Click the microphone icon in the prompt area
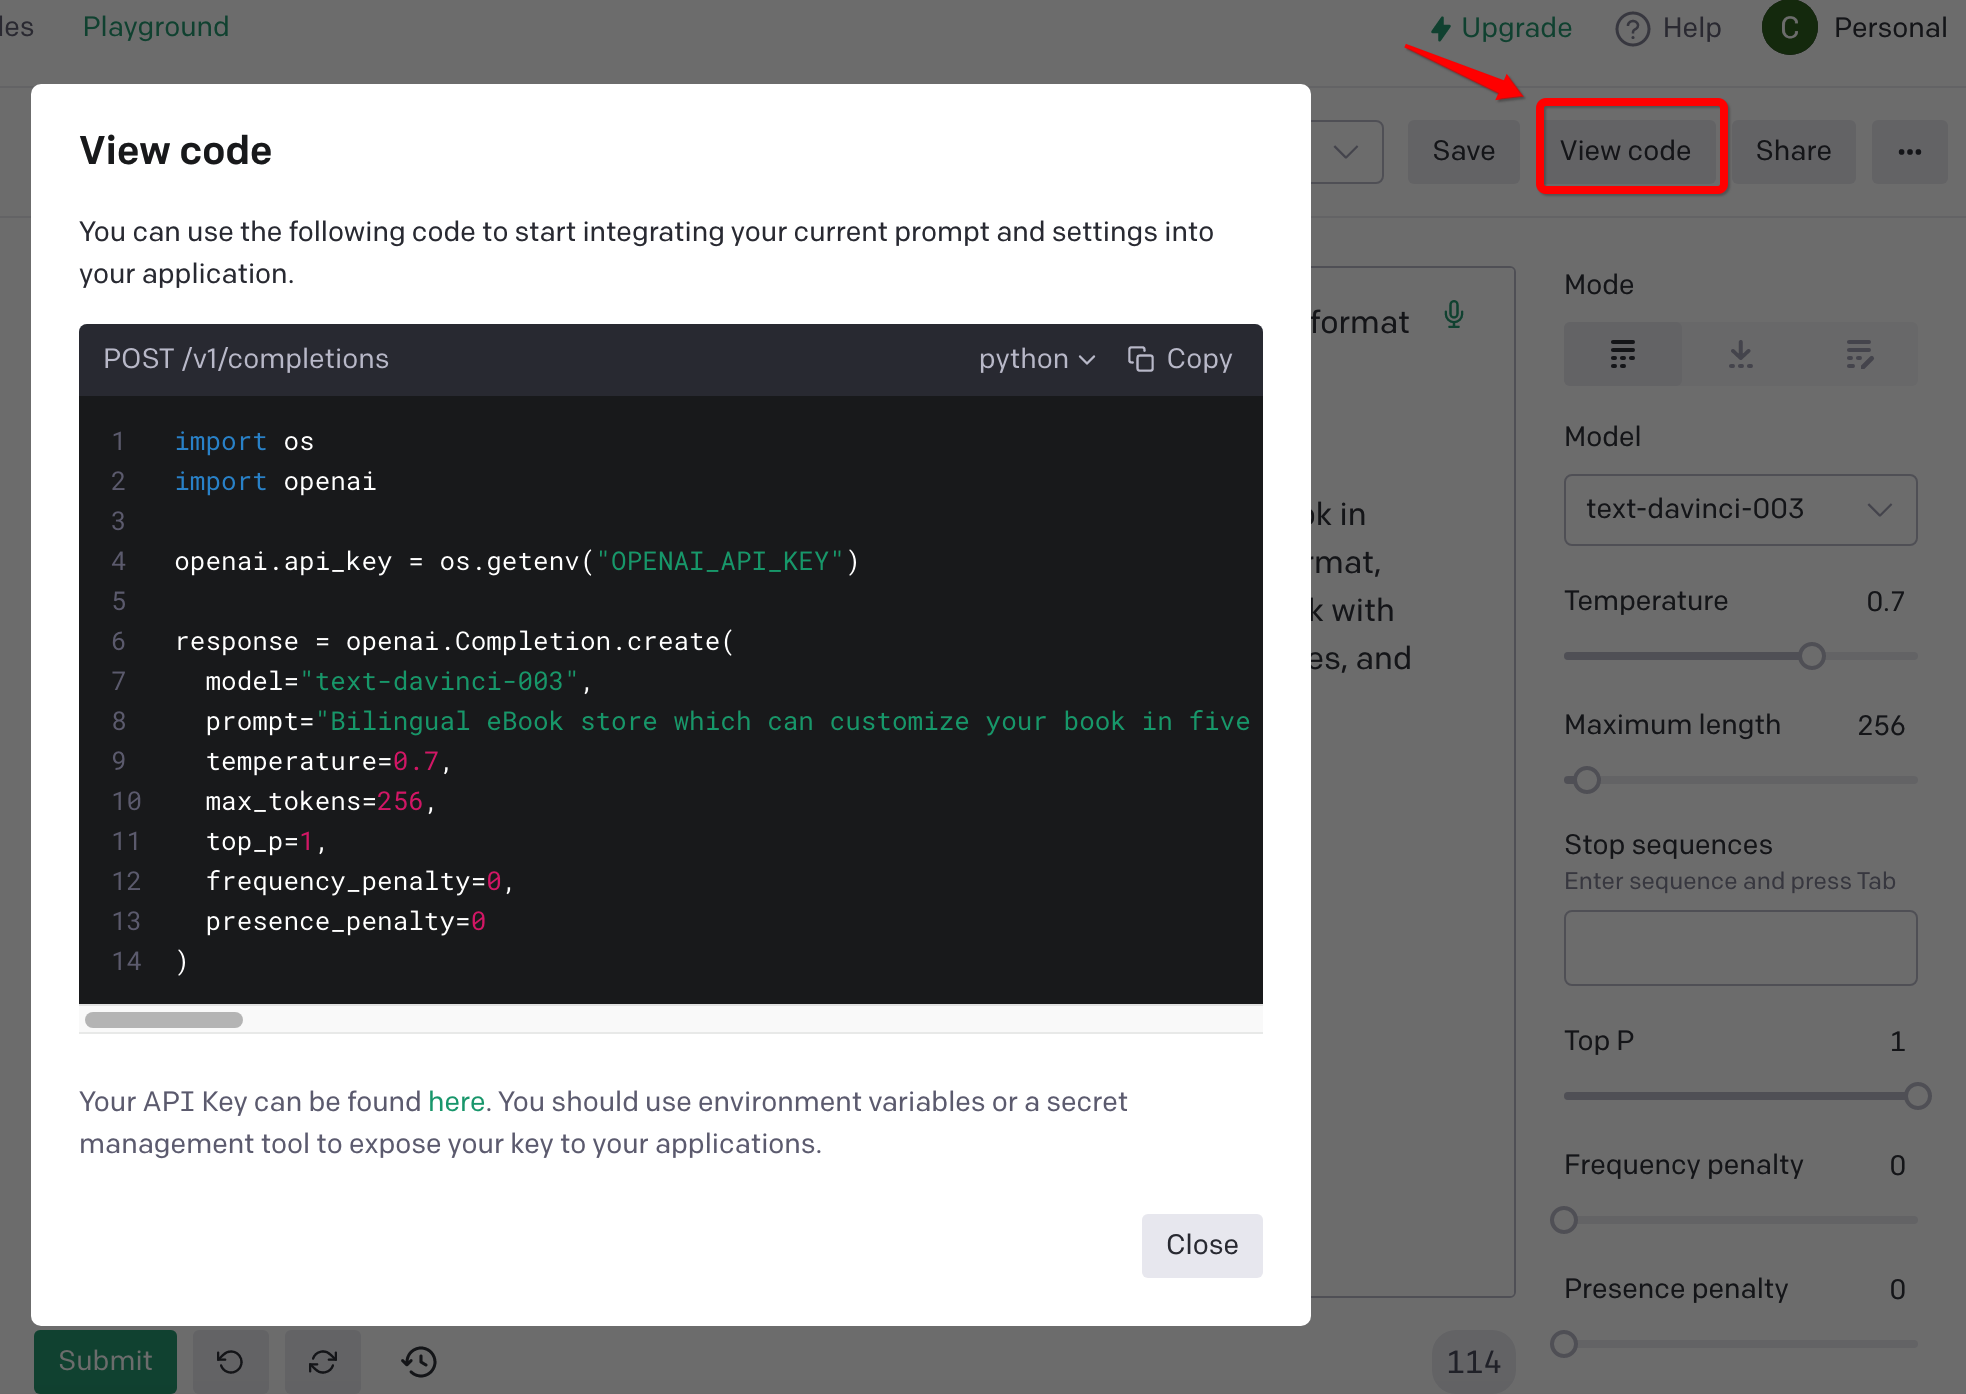 point(1452,315)
